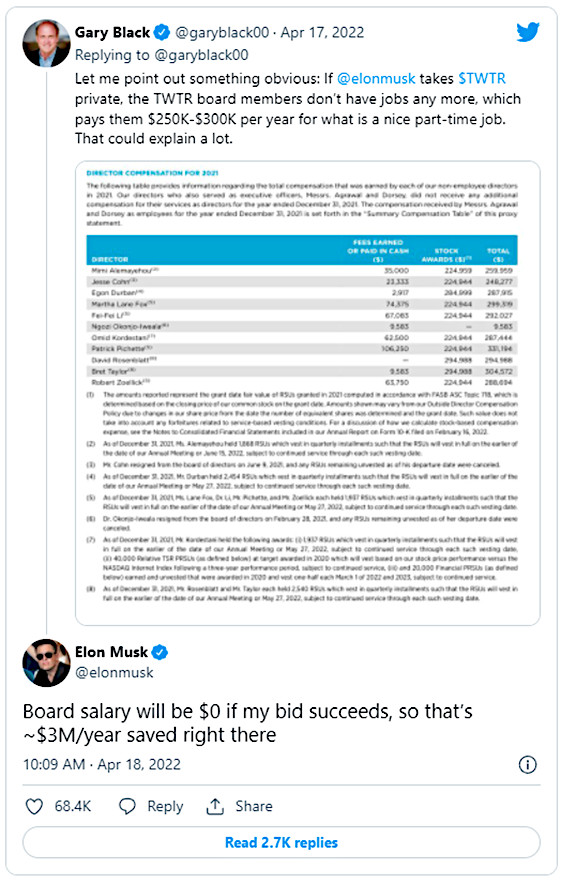This screenshot has height=884, width=561.
Task: Click the Elon Musk display name
Action: coord(112,652)
